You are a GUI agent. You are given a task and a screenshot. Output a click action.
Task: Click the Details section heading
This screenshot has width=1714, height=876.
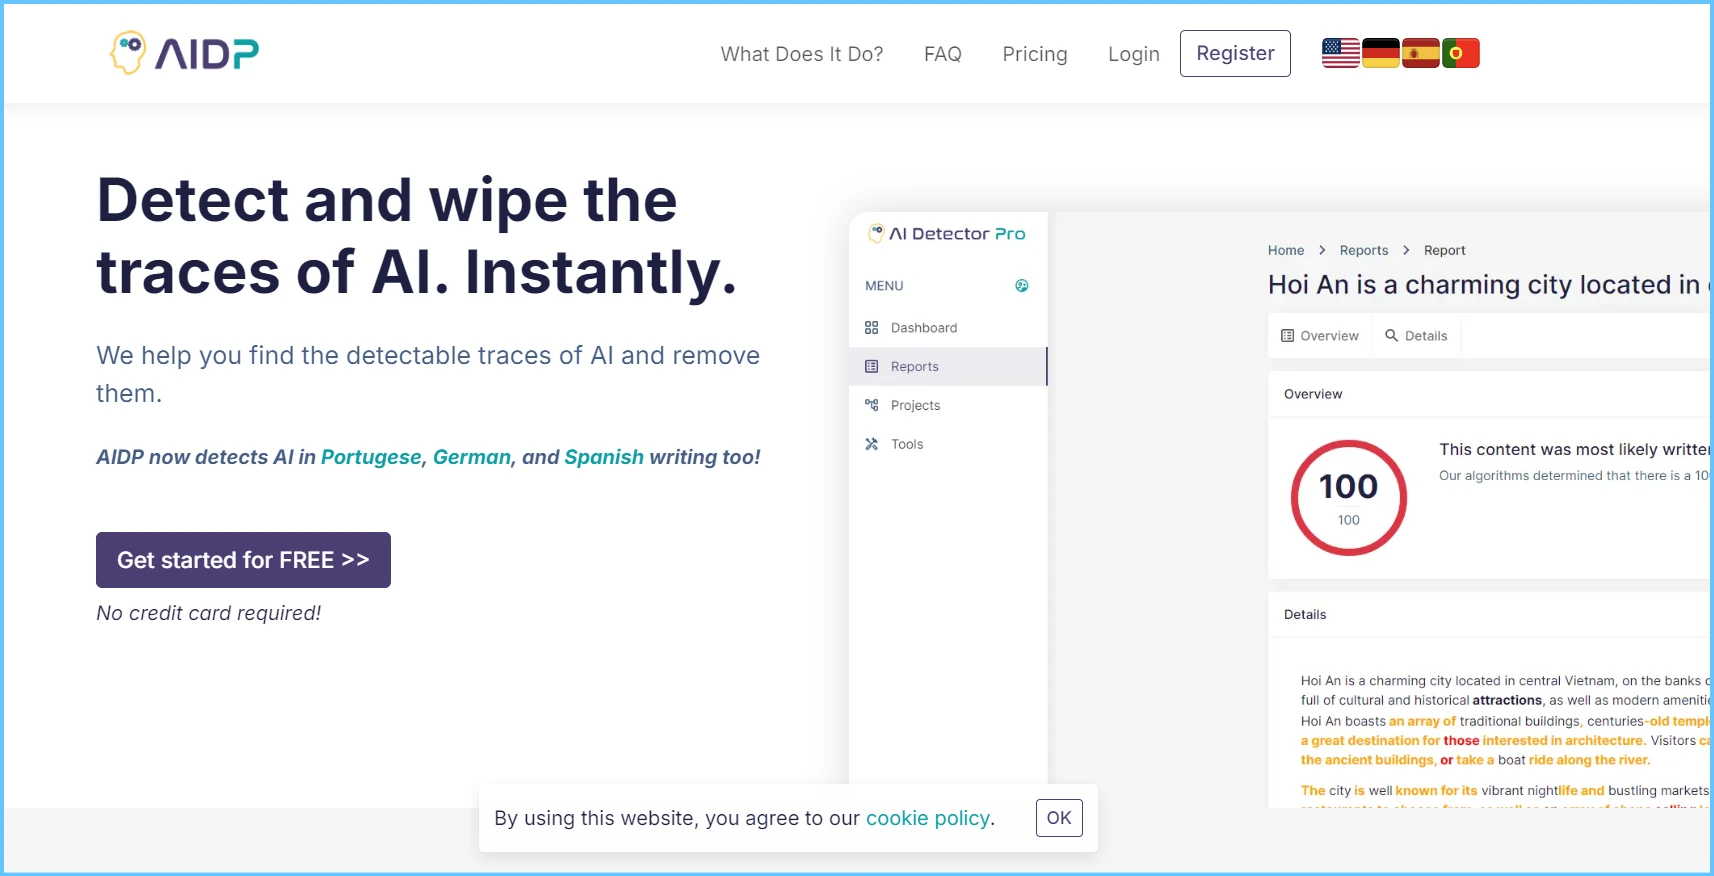pos(1305,615)
